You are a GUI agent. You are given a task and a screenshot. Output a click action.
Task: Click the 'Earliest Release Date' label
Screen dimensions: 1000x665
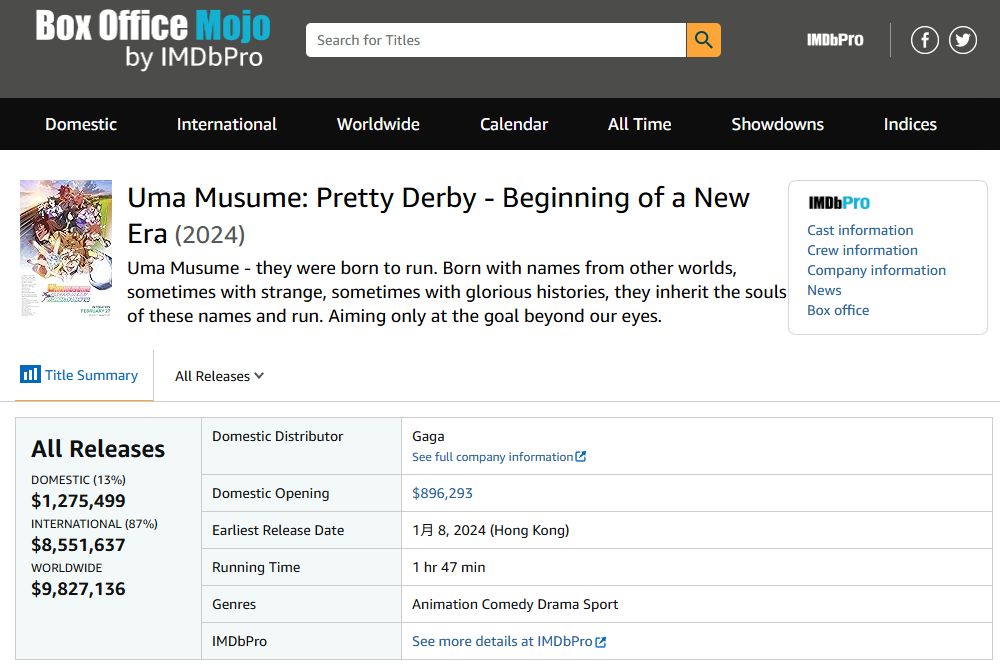(x=278, y=530)
